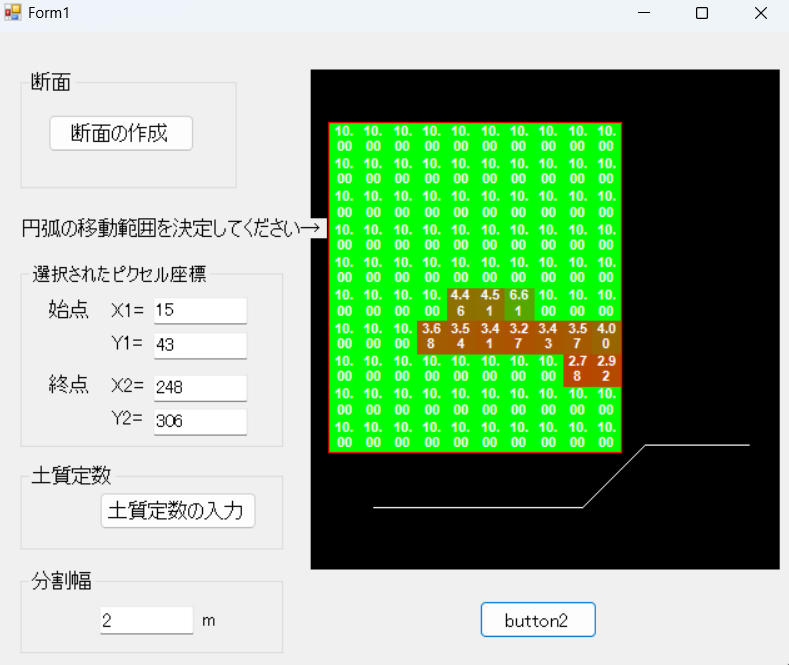Image resolution: width=789 pixels, height=665 pixels.
Task: Select the grid cell valued 2.92
Action: [x=606, y=368]
